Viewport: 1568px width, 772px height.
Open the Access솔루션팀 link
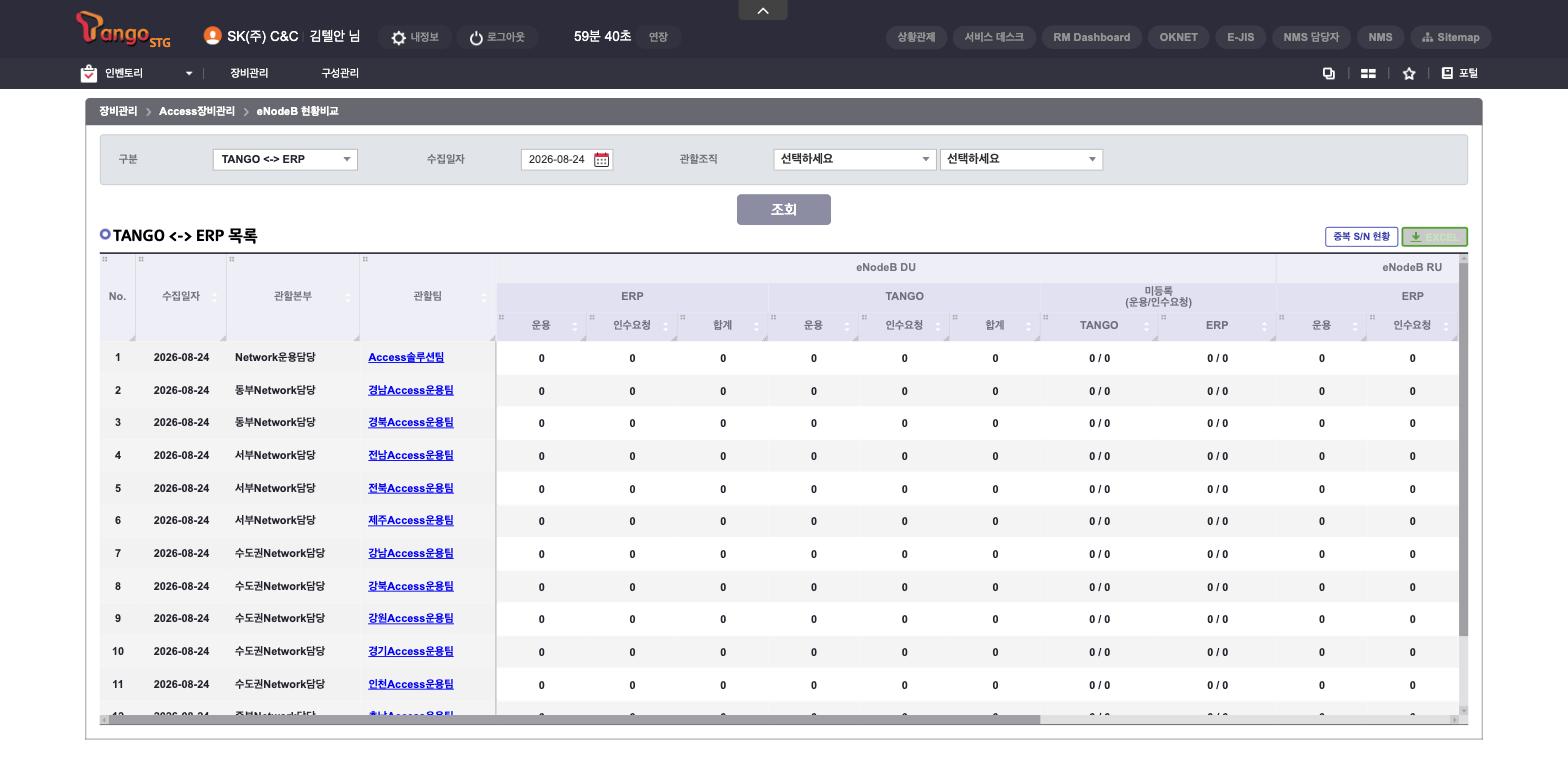coord(406,357)
